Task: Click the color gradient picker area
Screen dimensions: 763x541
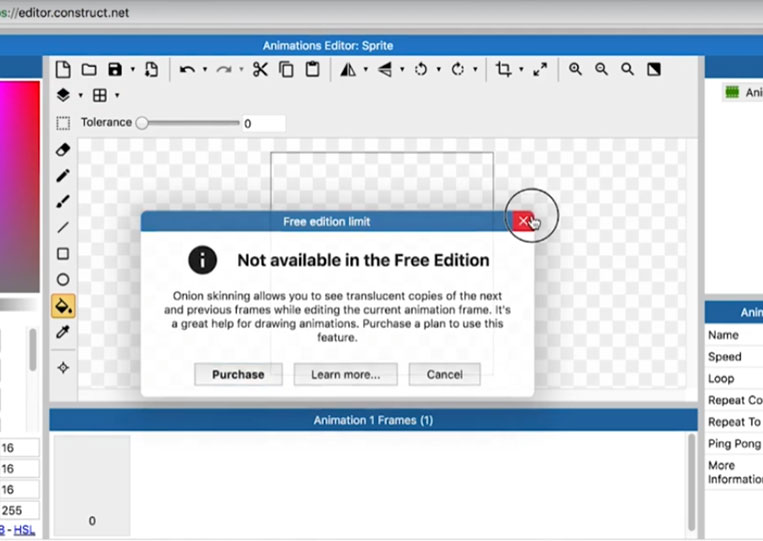Action: tap(19, 187)
